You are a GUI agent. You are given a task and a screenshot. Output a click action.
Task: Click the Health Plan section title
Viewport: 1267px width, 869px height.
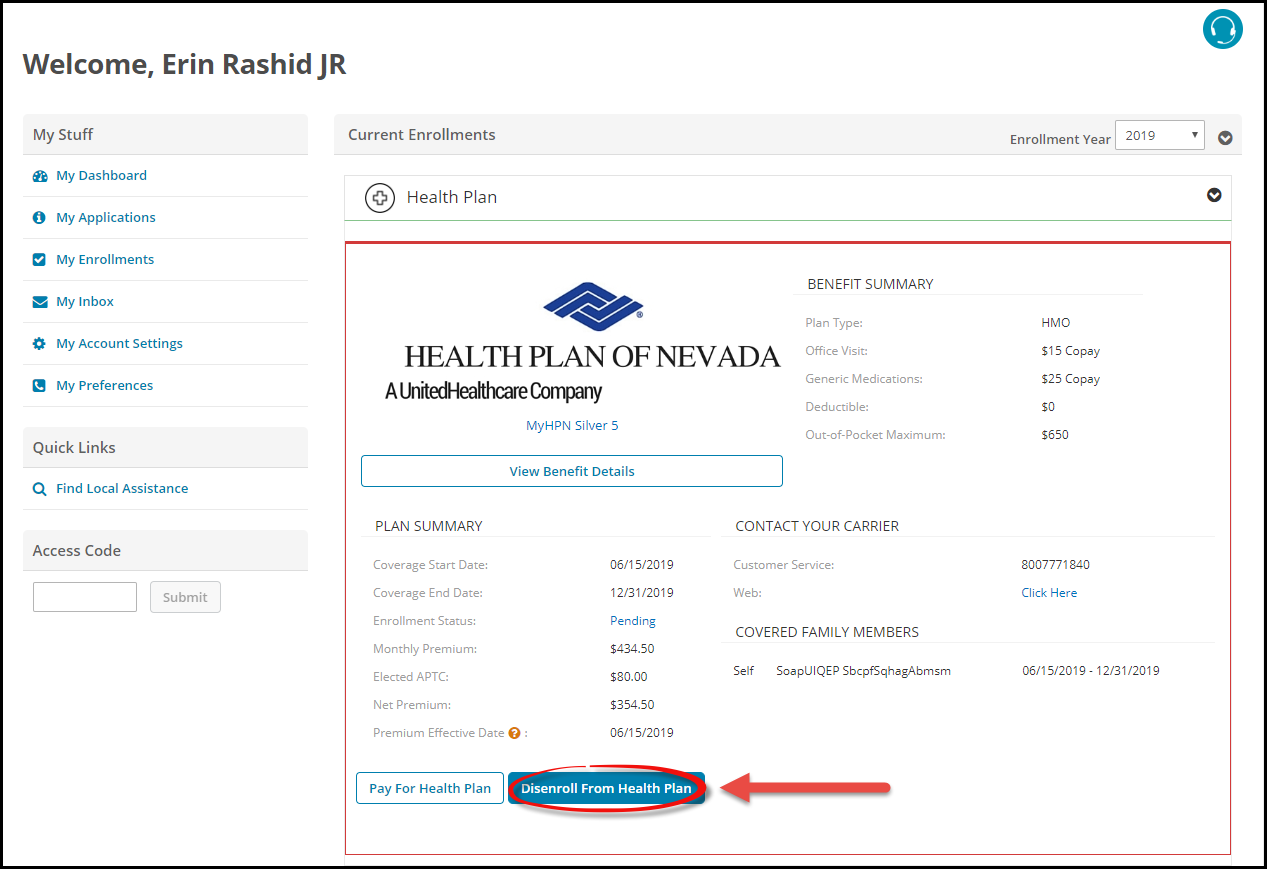point(452,198)
